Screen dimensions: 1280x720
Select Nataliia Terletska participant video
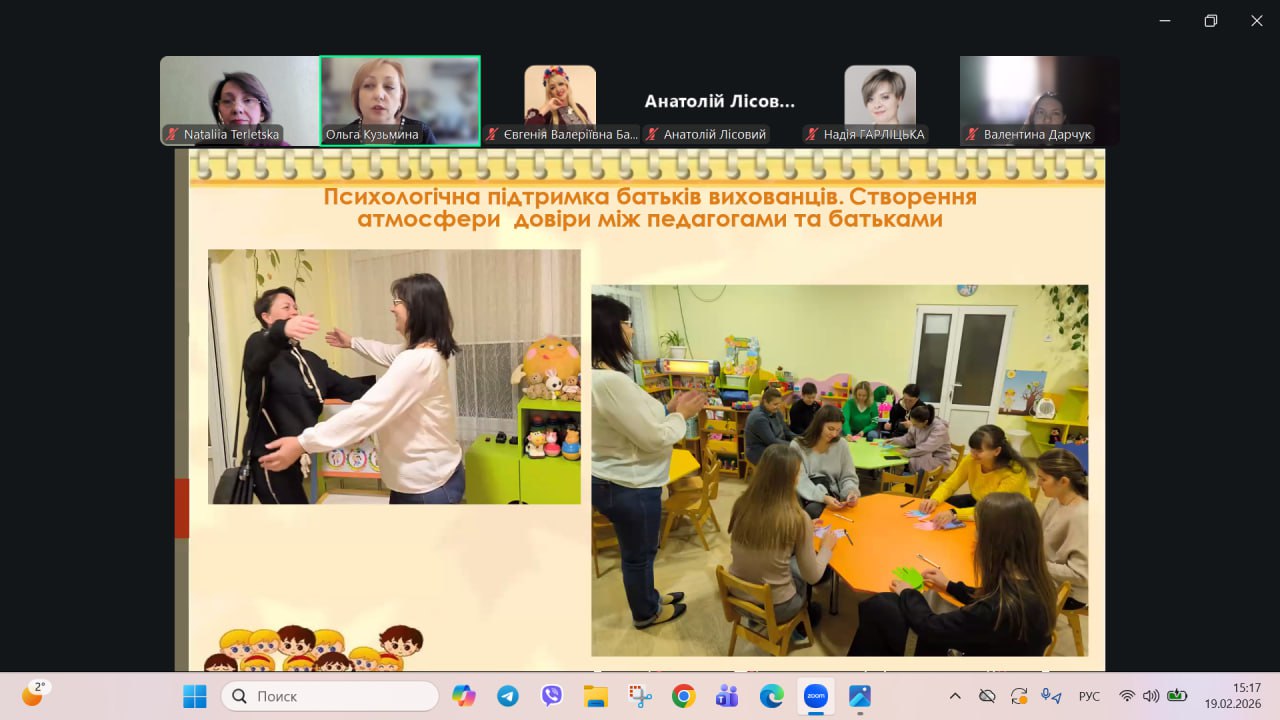[239, 100]
